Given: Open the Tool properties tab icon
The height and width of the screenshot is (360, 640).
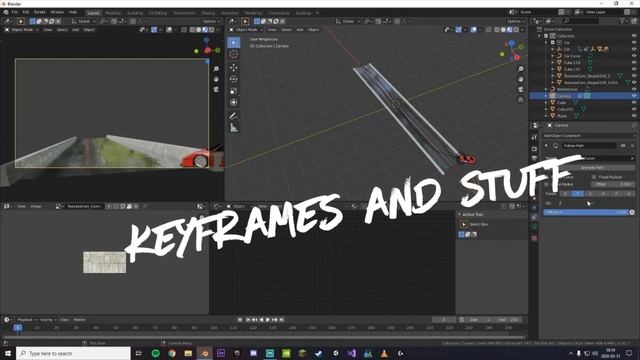Looking at the screenshot, I should tap(534, 138).
